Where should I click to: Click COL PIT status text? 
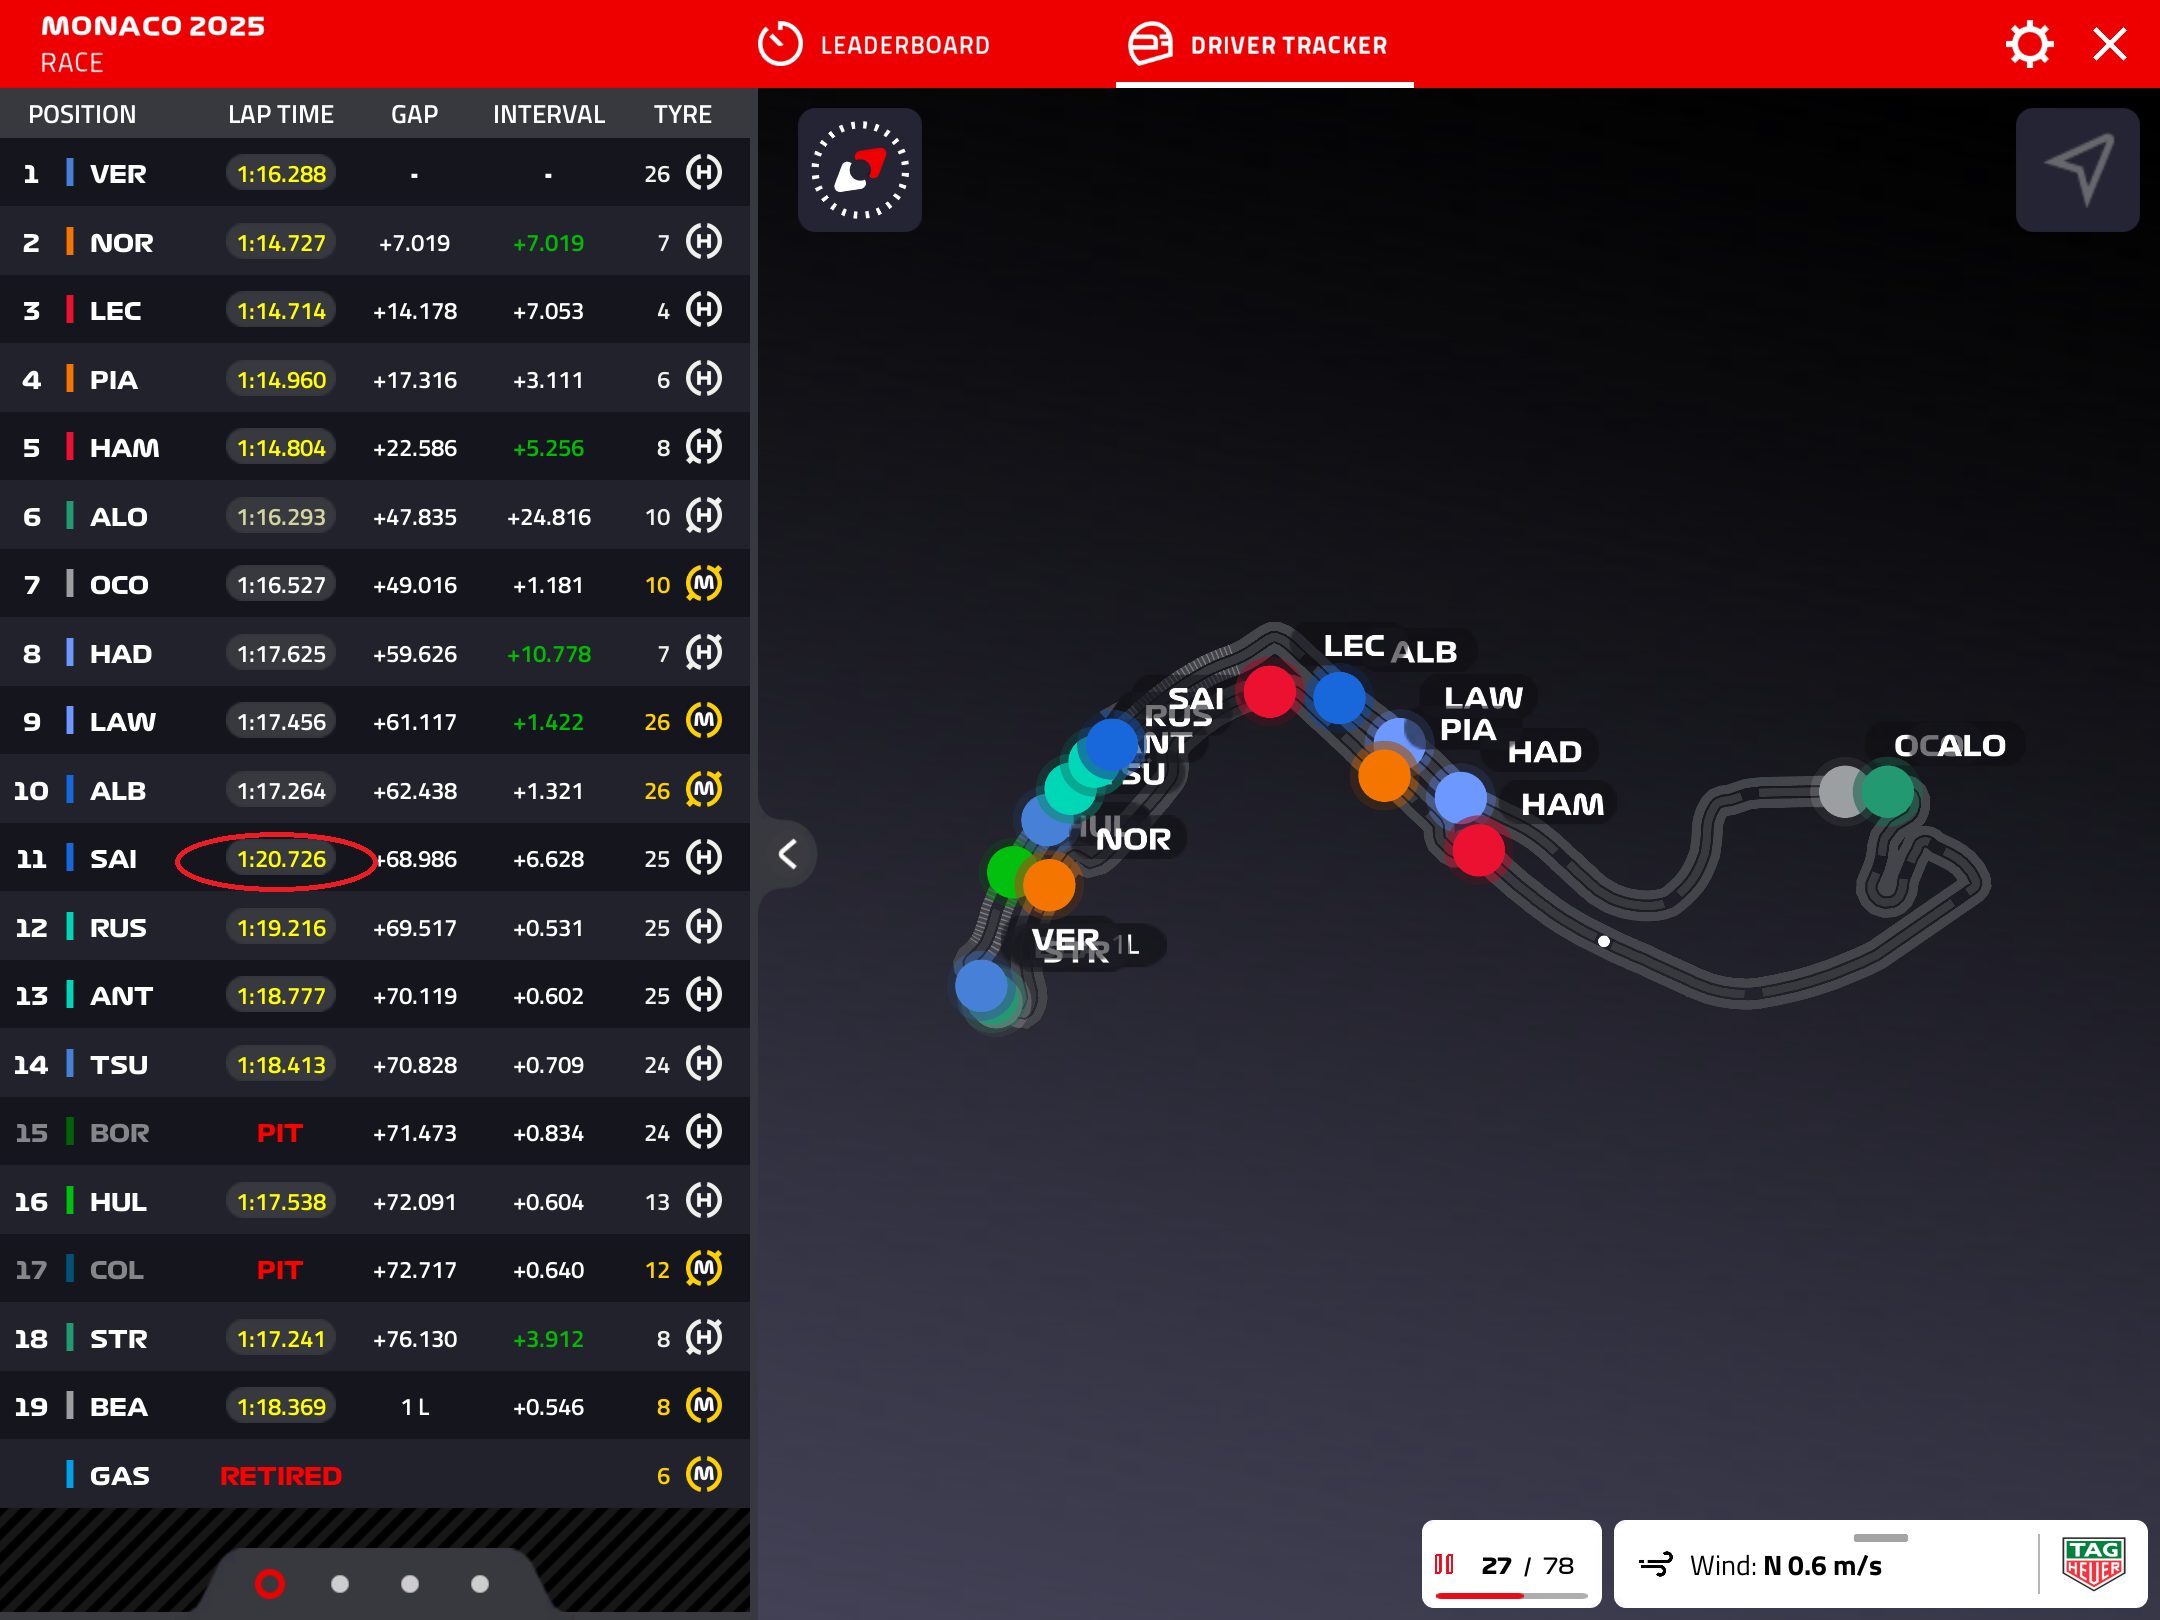click(280, 1270)
